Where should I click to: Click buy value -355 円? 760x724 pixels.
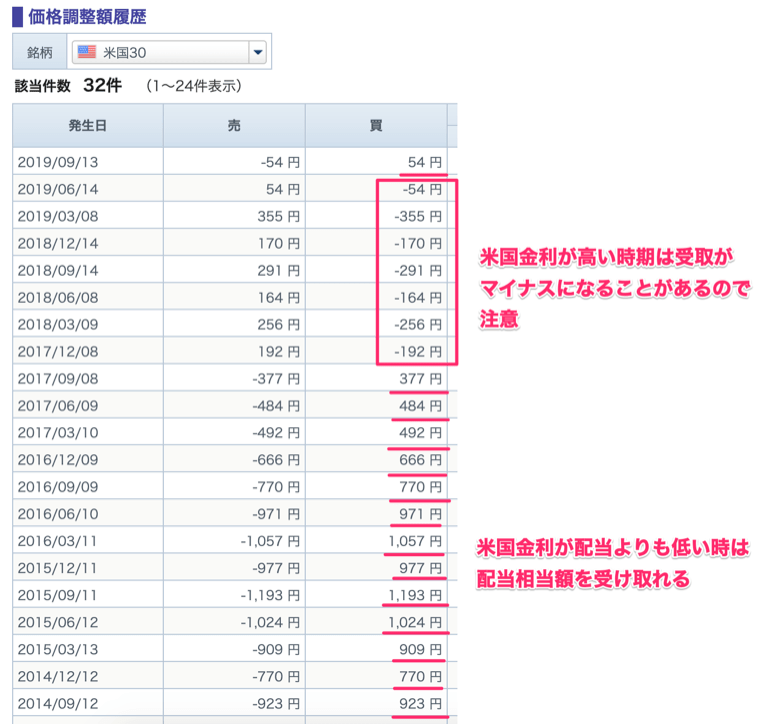click(418, 216)
